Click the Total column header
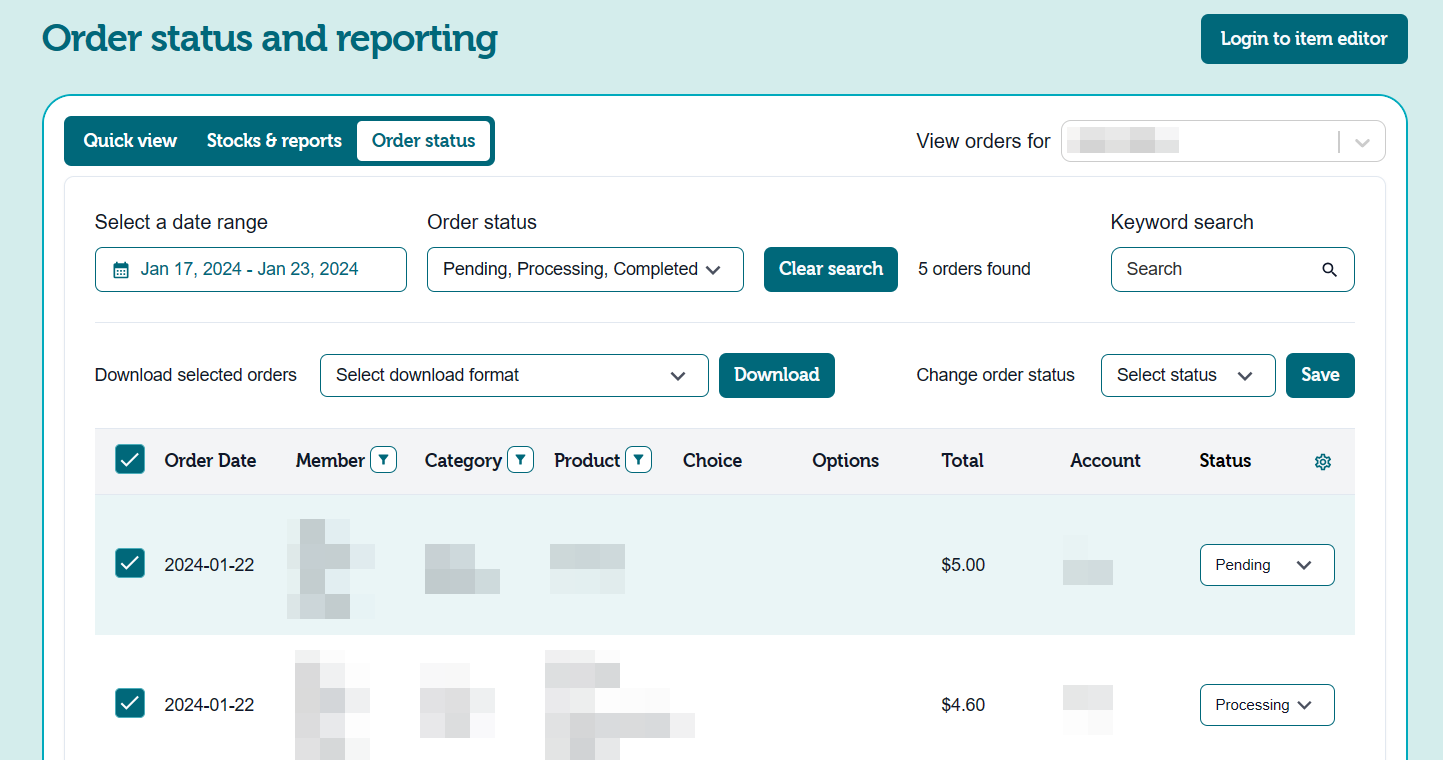Viewport: 1443px width, 760px height. coord(962,460)
